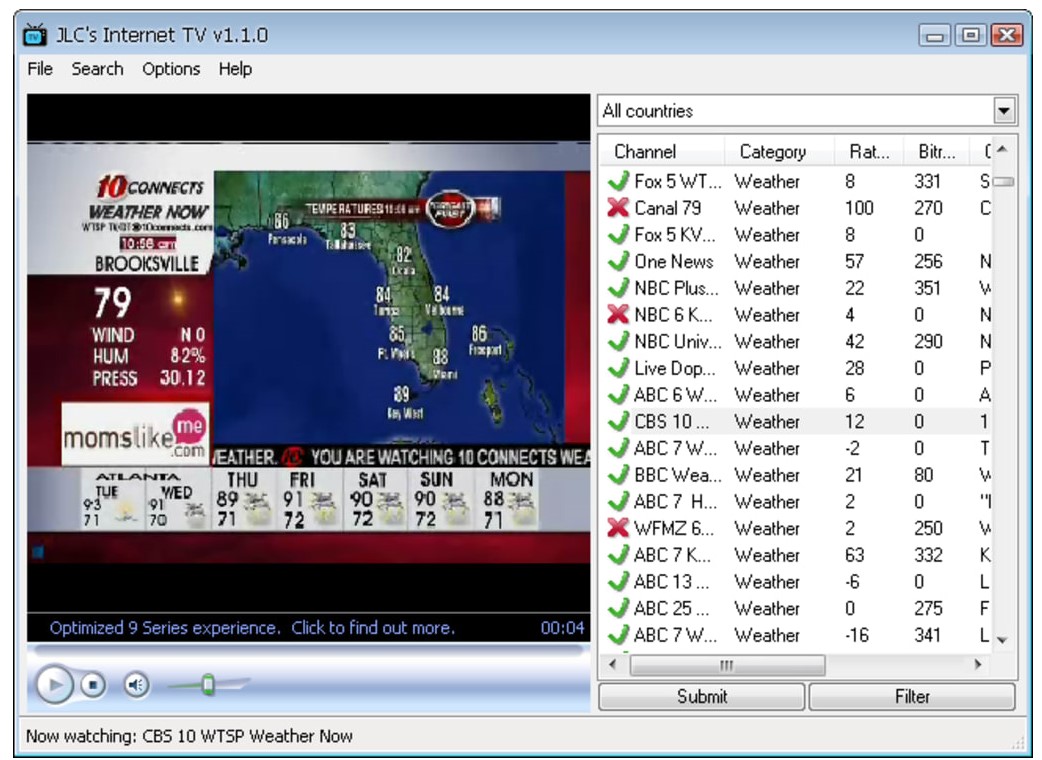Select the check icon beside BBC Wea
The image size is (1042, 760).
618,474
